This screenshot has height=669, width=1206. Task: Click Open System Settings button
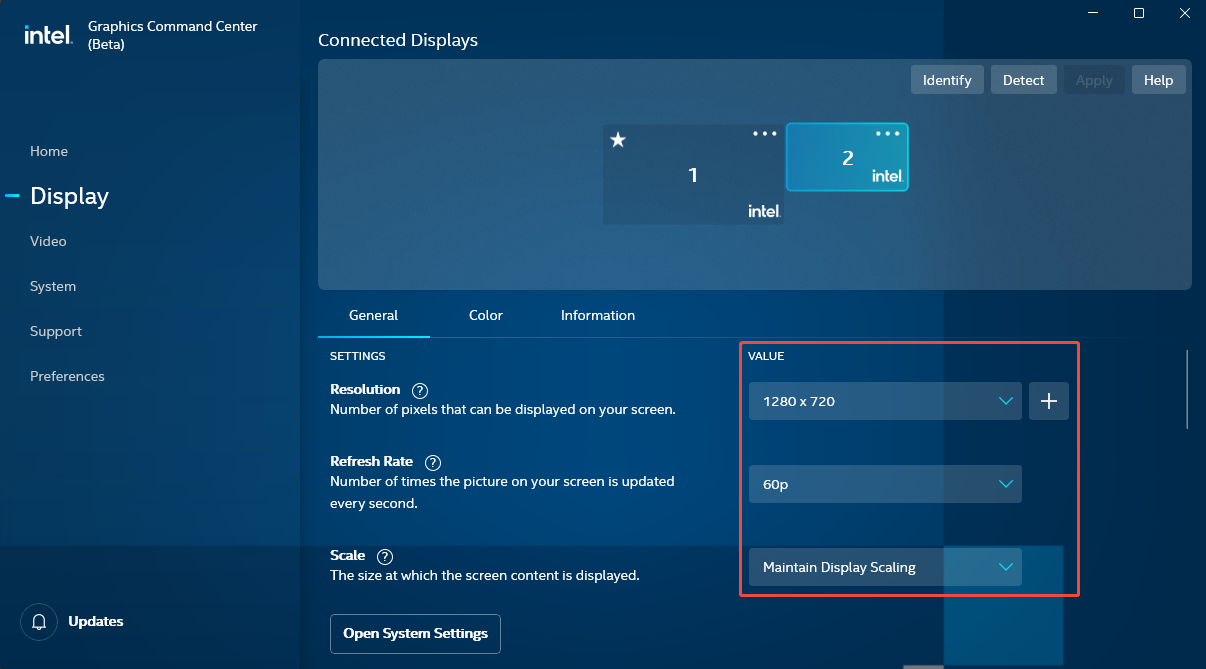[415, 633]
